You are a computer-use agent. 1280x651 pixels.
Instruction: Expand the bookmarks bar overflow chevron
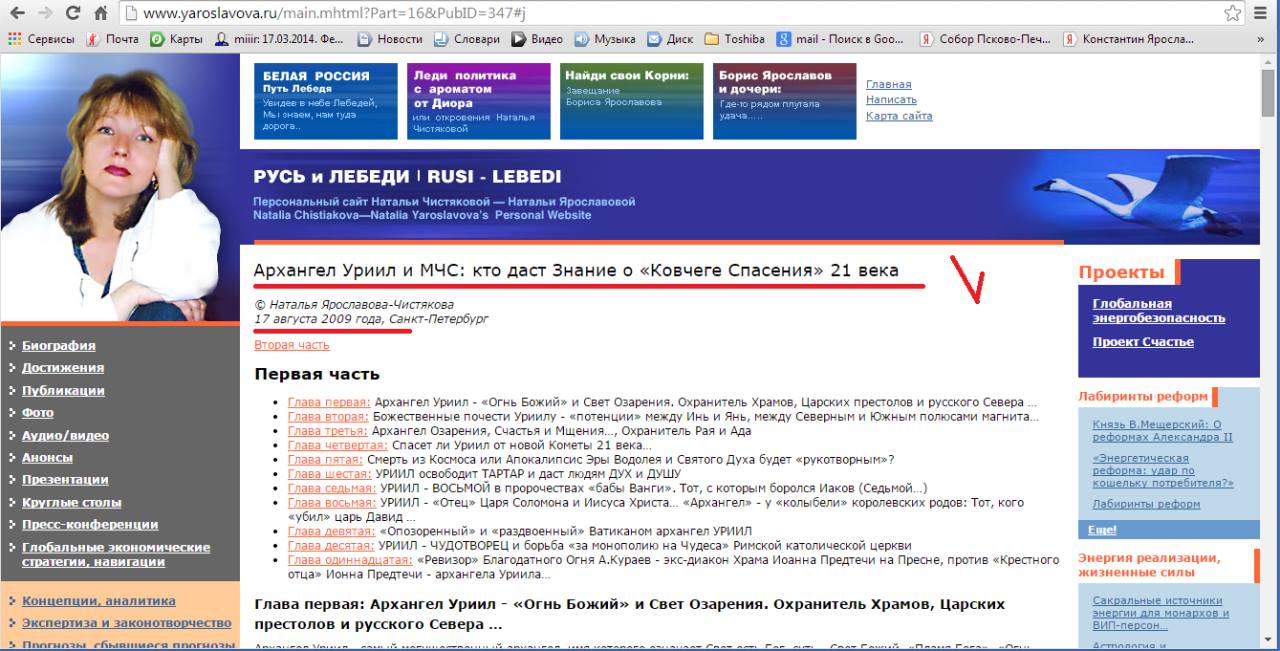(1260, 40)
